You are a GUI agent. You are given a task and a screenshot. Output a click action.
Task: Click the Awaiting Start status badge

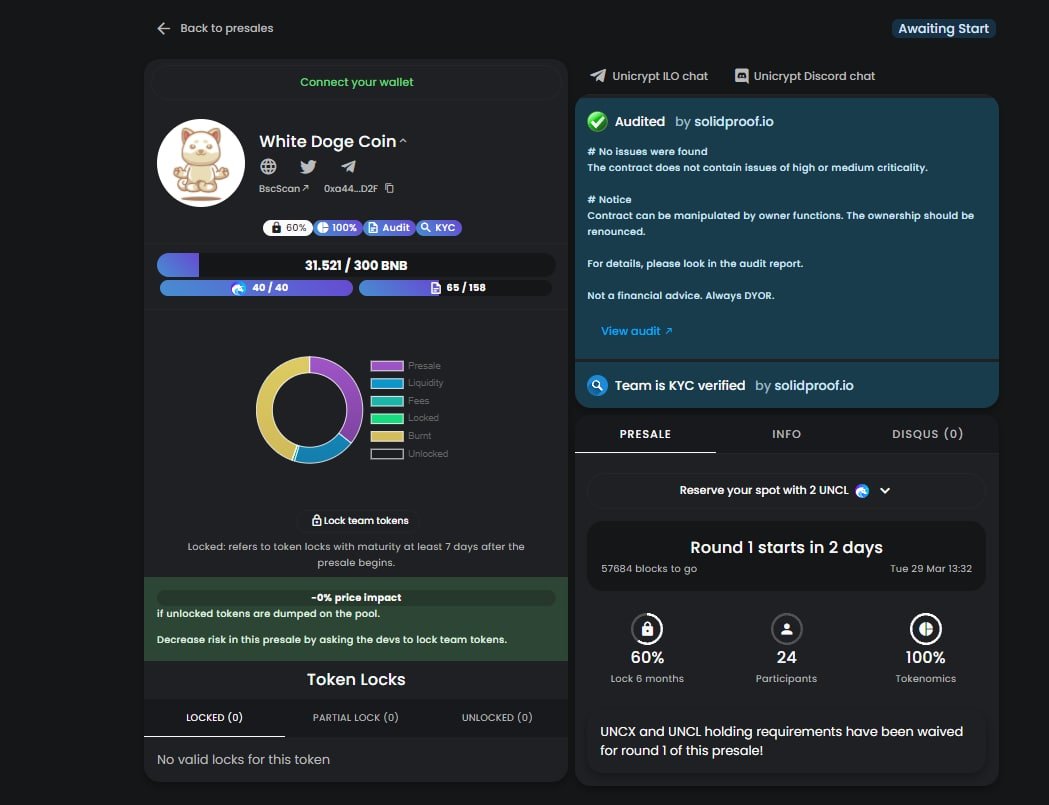(x=943, y=28)
